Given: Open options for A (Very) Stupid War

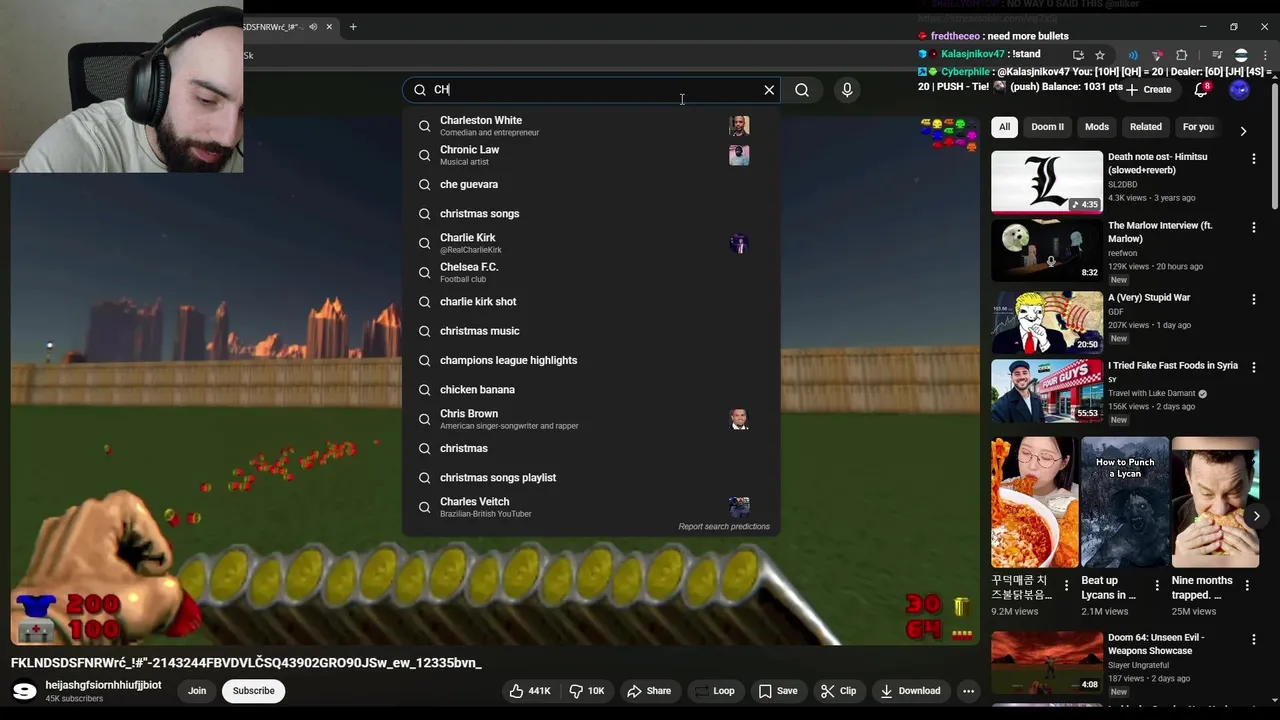Looking at the screenshot, I should pos(1253,299).
